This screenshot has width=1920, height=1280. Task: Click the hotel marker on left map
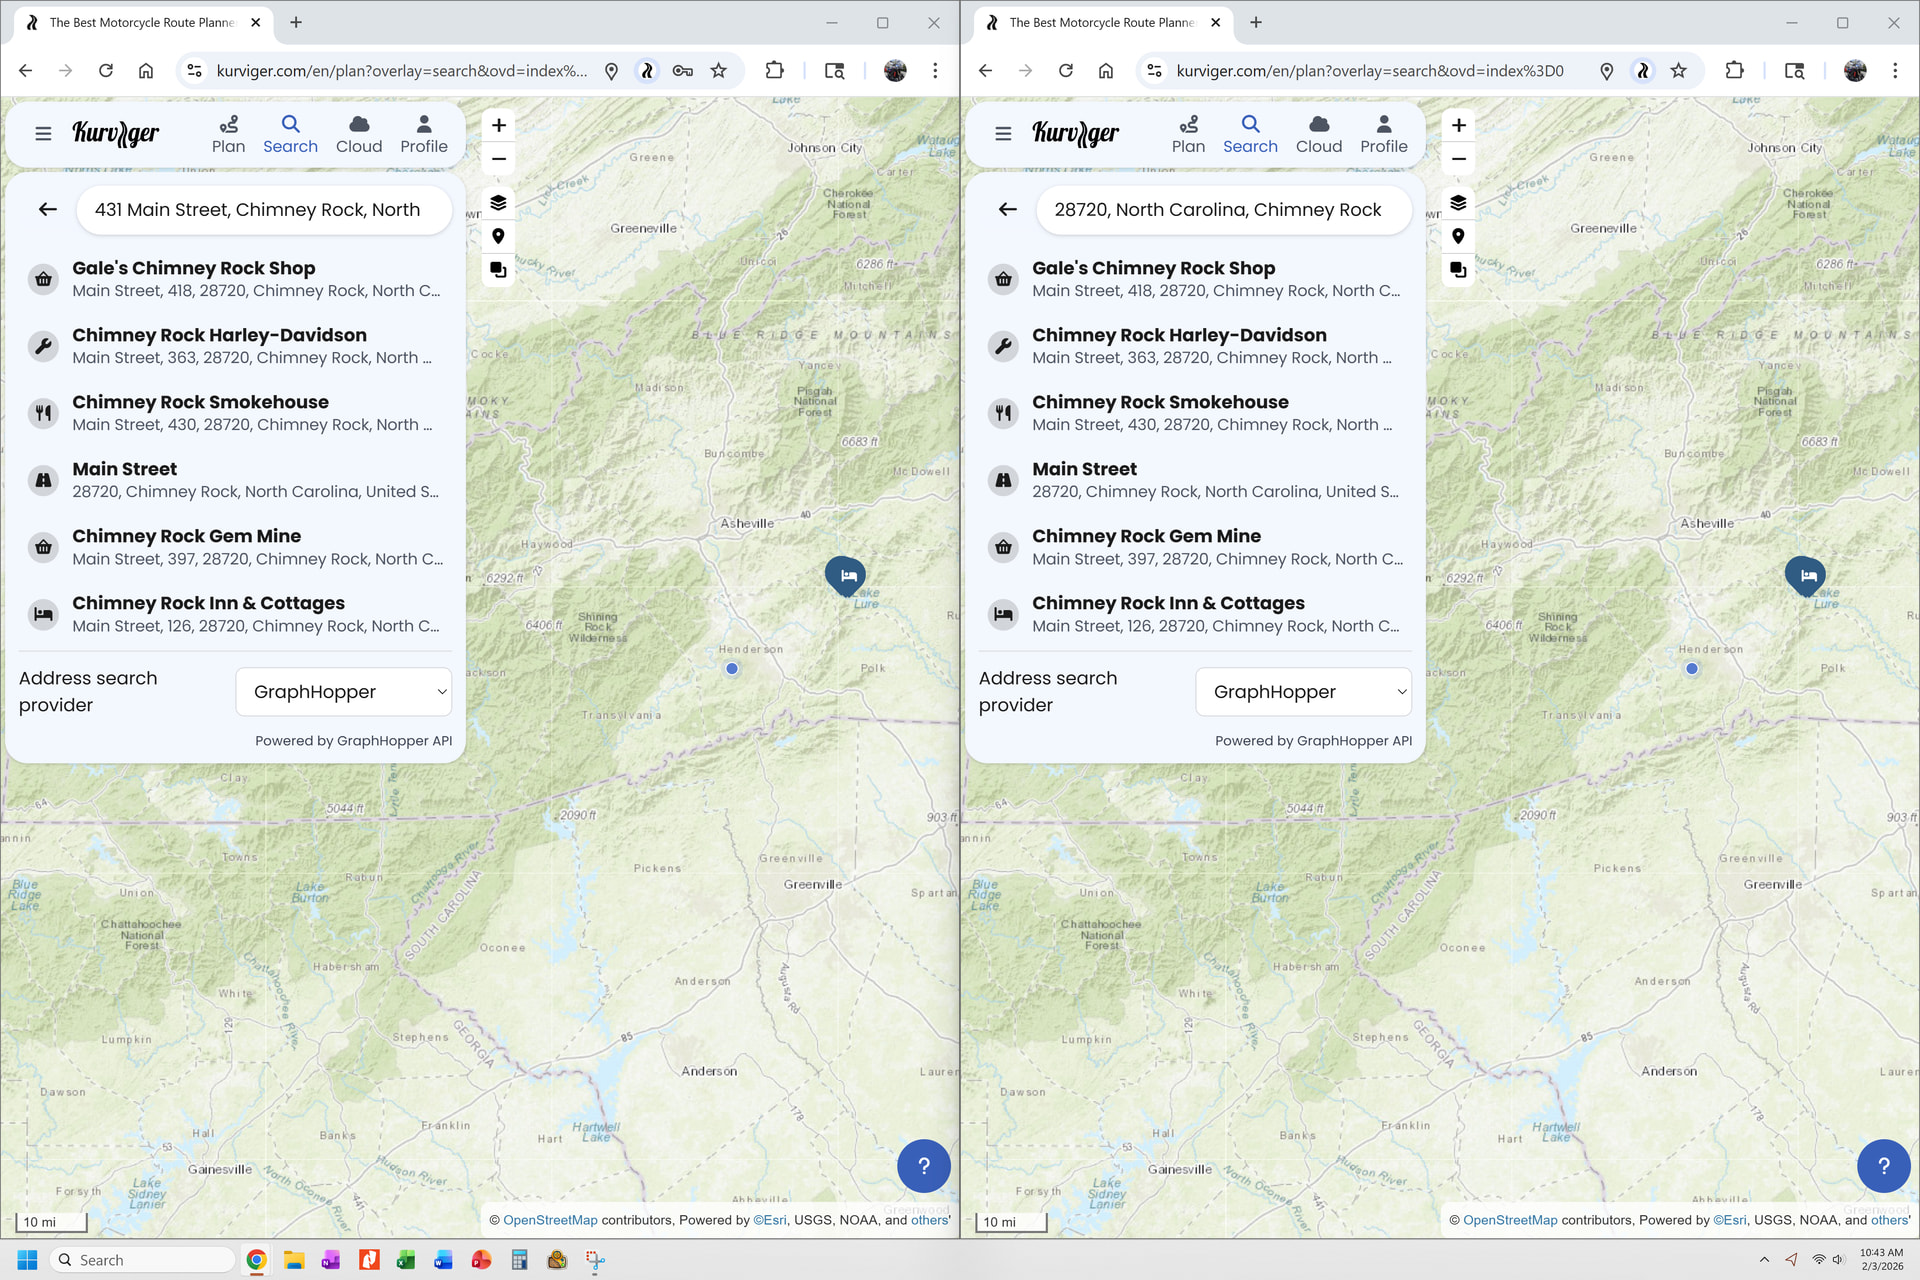pos(846,575)
